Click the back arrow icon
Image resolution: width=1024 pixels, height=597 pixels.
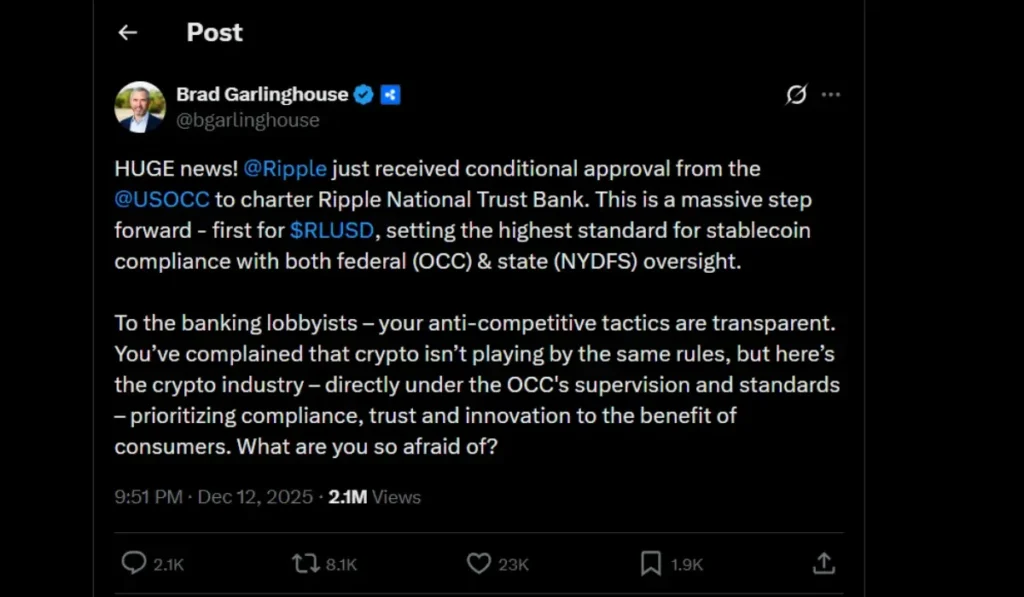127,32
